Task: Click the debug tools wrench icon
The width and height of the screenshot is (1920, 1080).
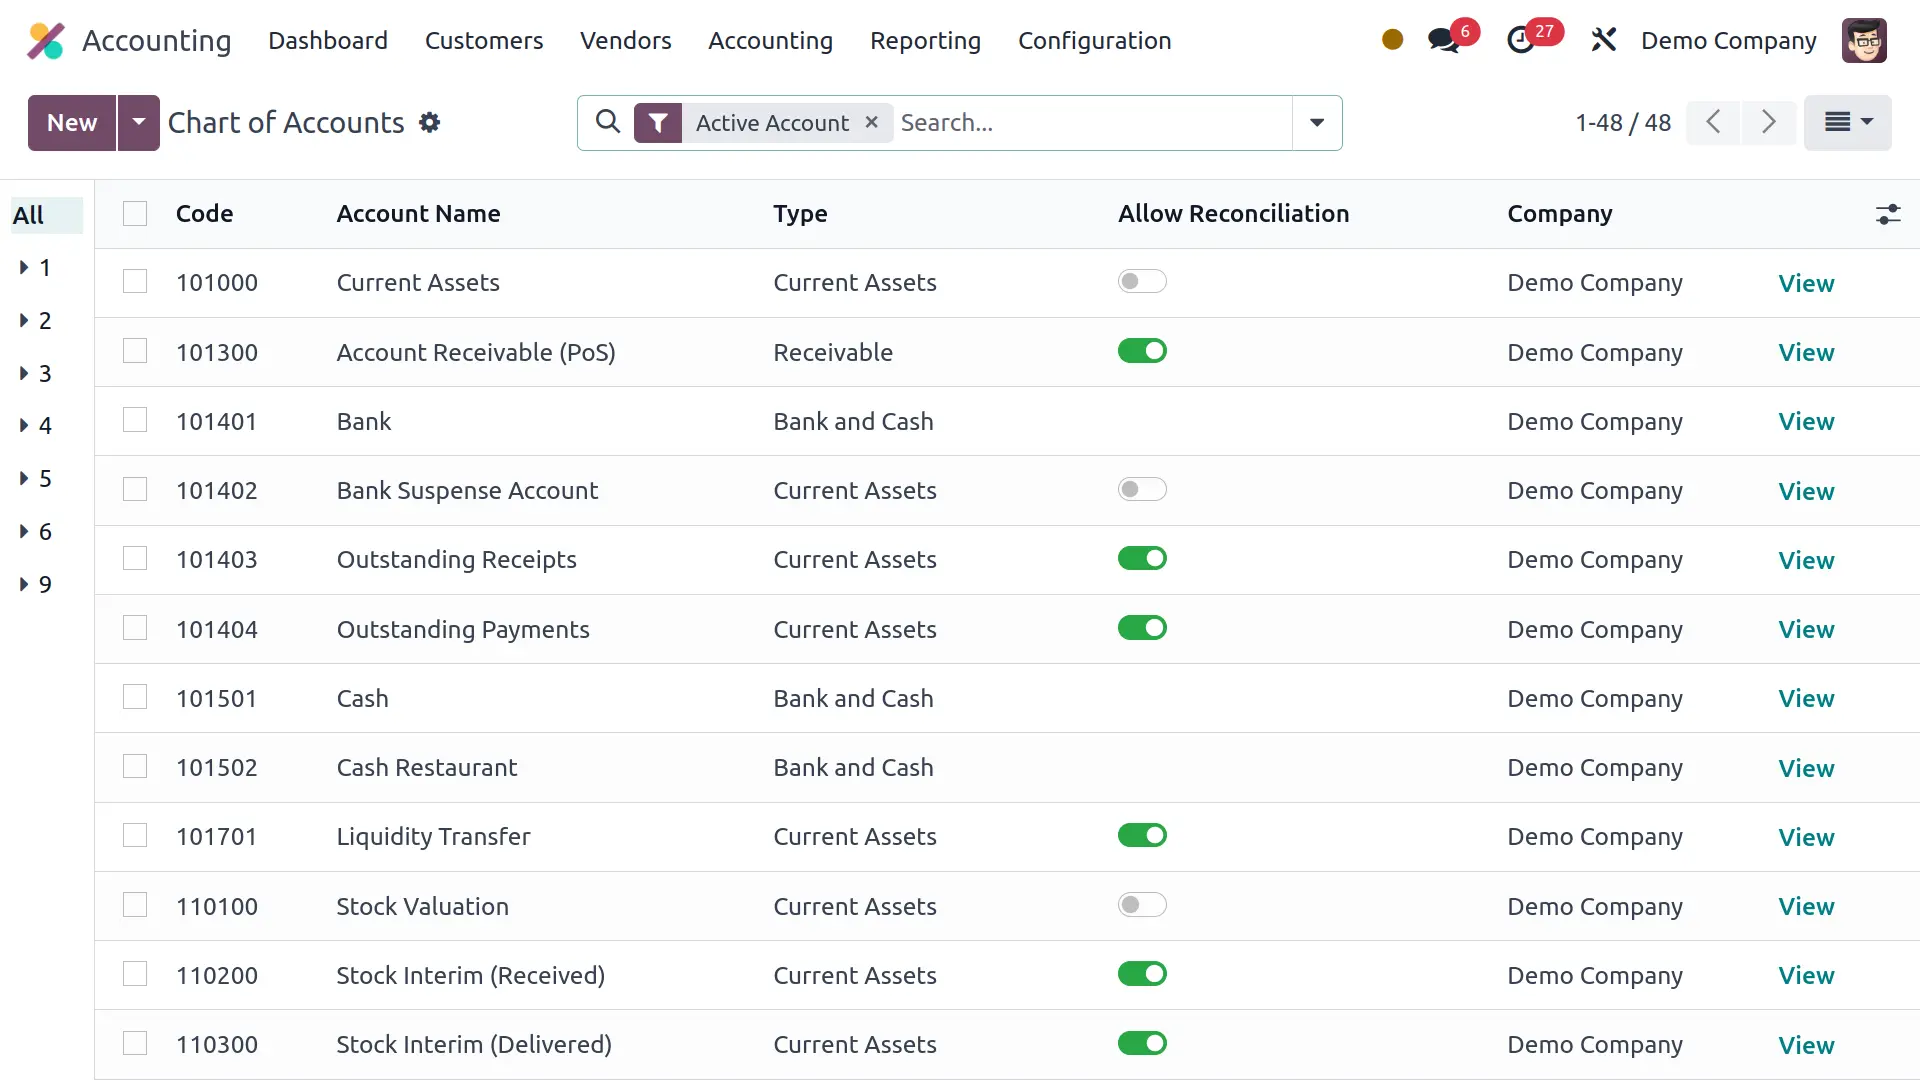Action: (1604, 41)
